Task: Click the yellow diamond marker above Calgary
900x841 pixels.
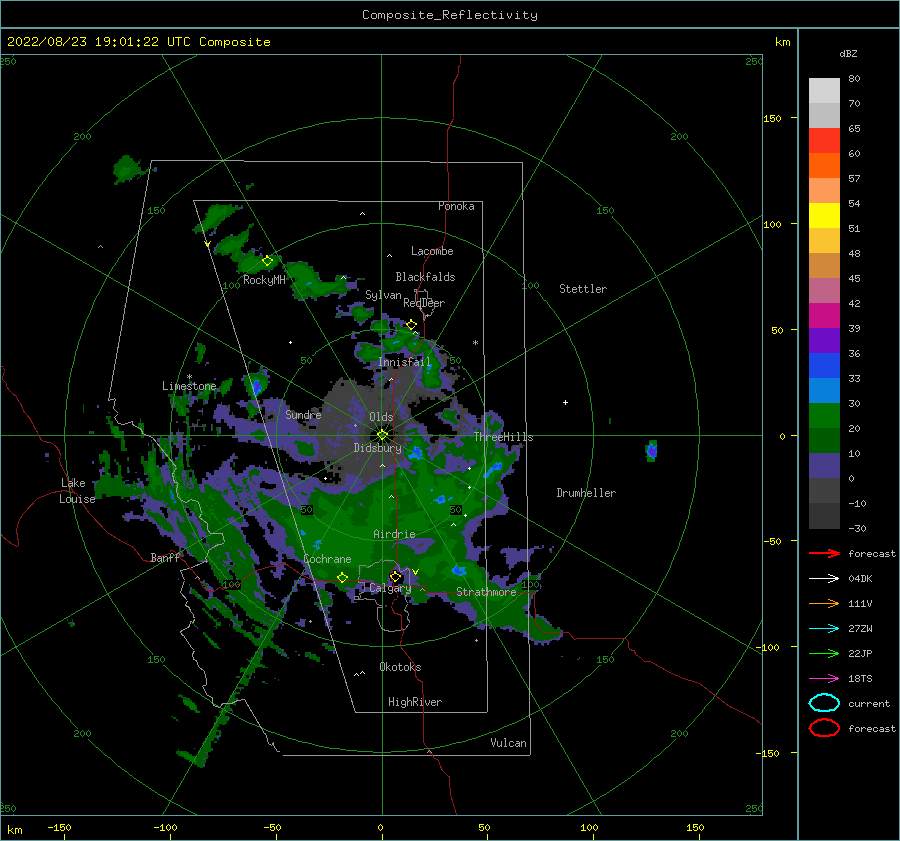Action: (395, 576)
